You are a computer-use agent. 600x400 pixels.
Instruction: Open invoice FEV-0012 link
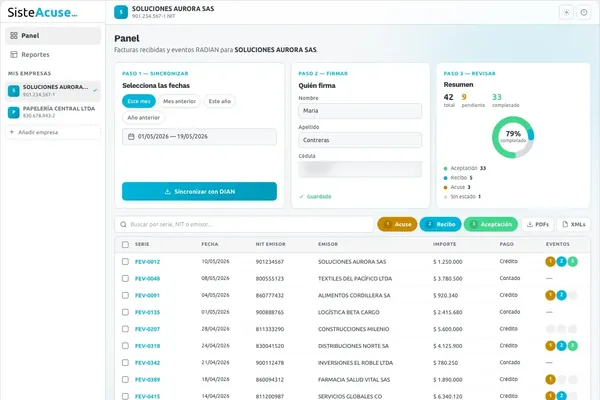pyautogui.click(x=147, y=262)
